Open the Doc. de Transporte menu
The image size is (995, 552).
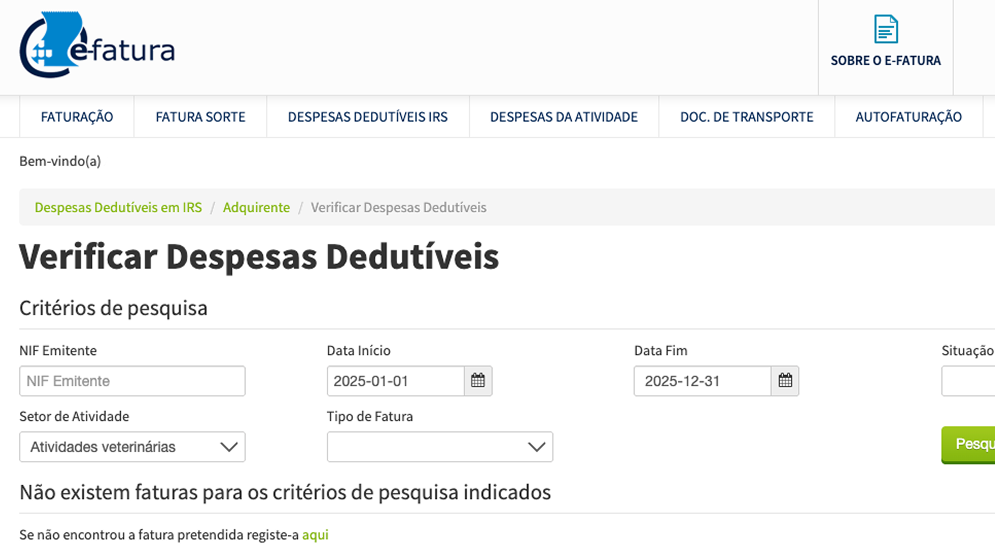pos(746,117)
